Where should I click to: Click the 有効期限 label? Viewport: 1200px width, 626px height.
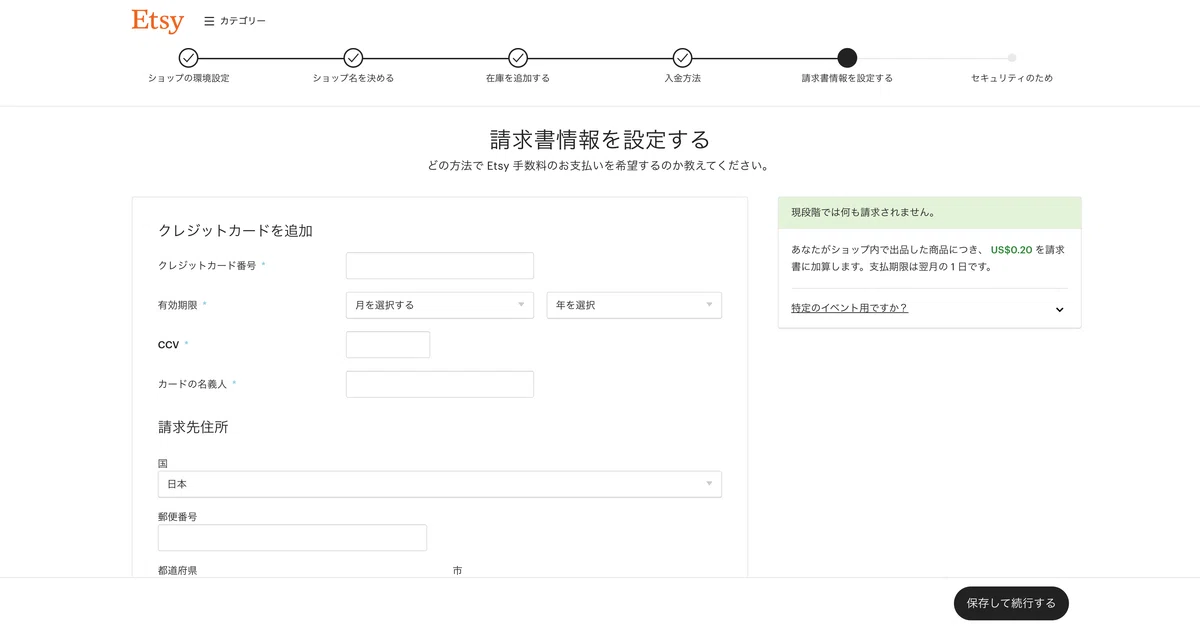177,305
